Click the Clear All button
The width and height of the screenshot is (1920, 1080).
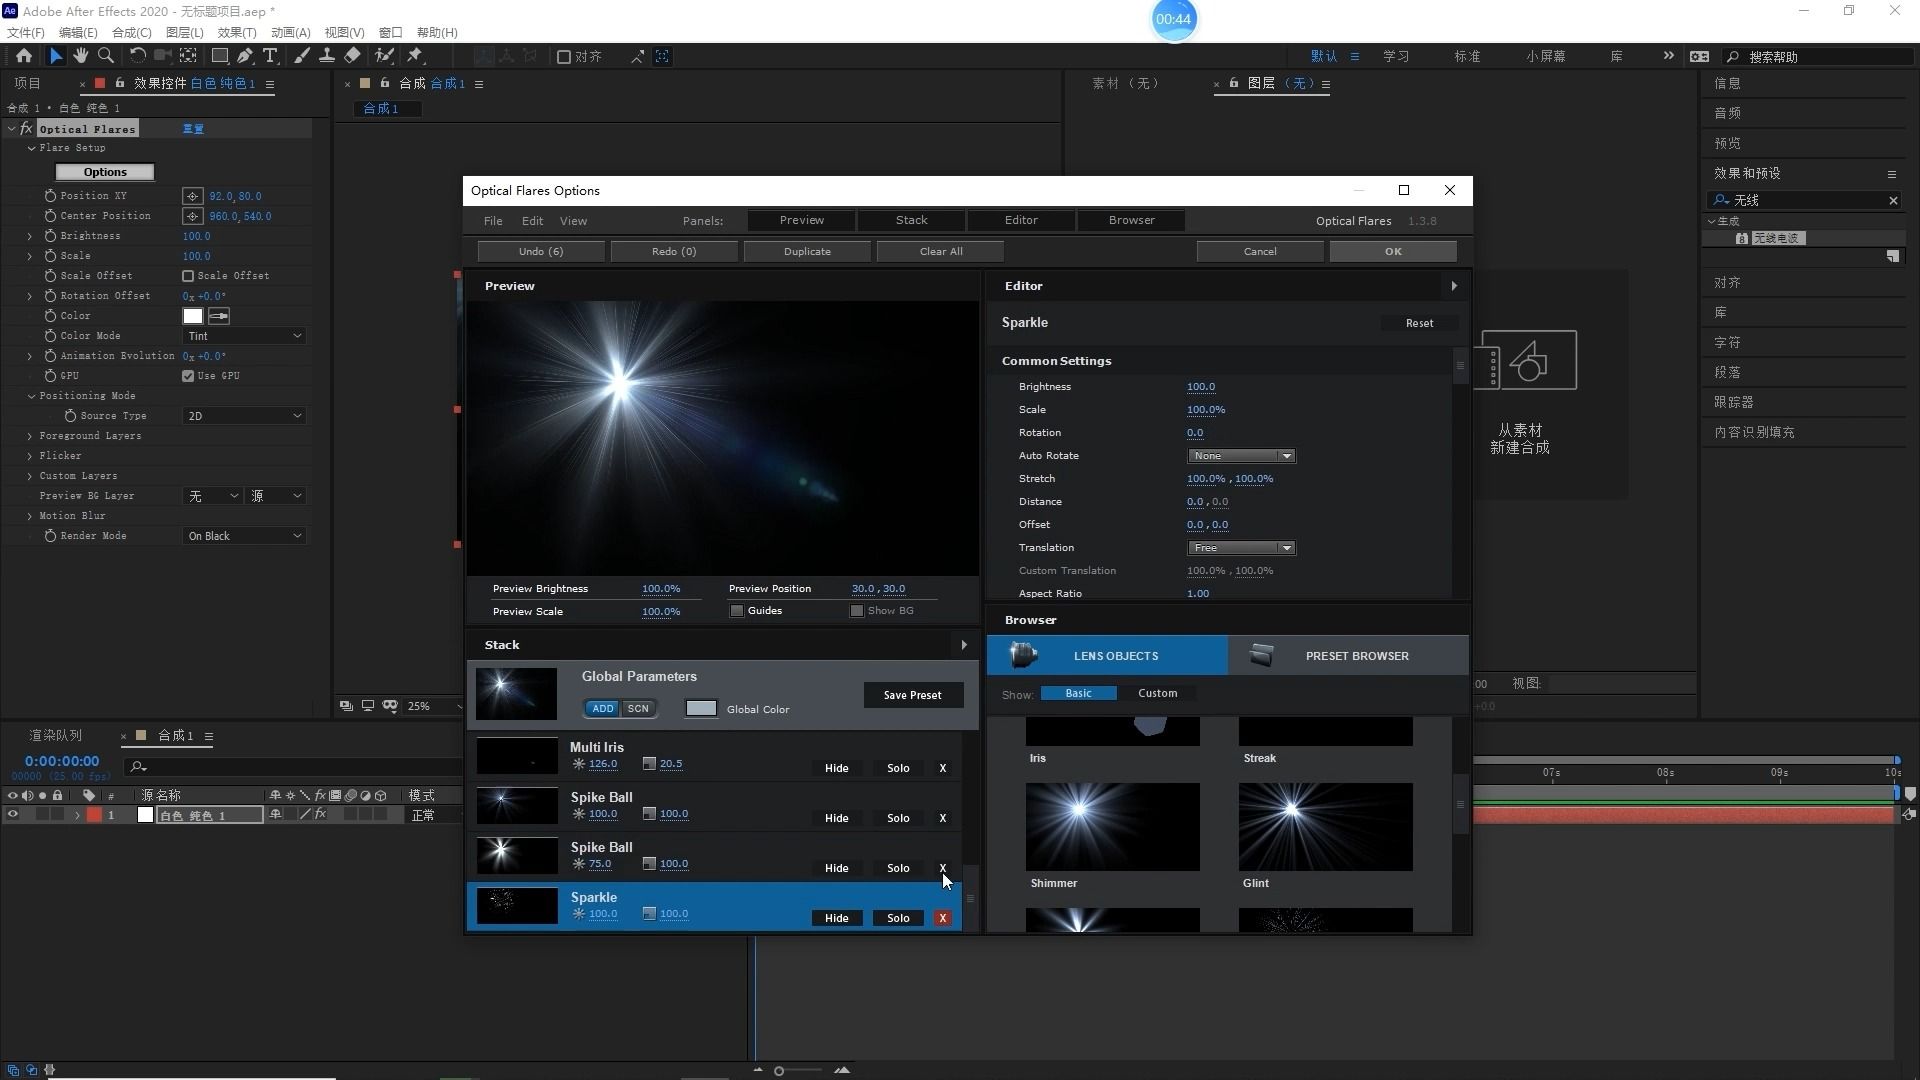(x=942, y=251)
